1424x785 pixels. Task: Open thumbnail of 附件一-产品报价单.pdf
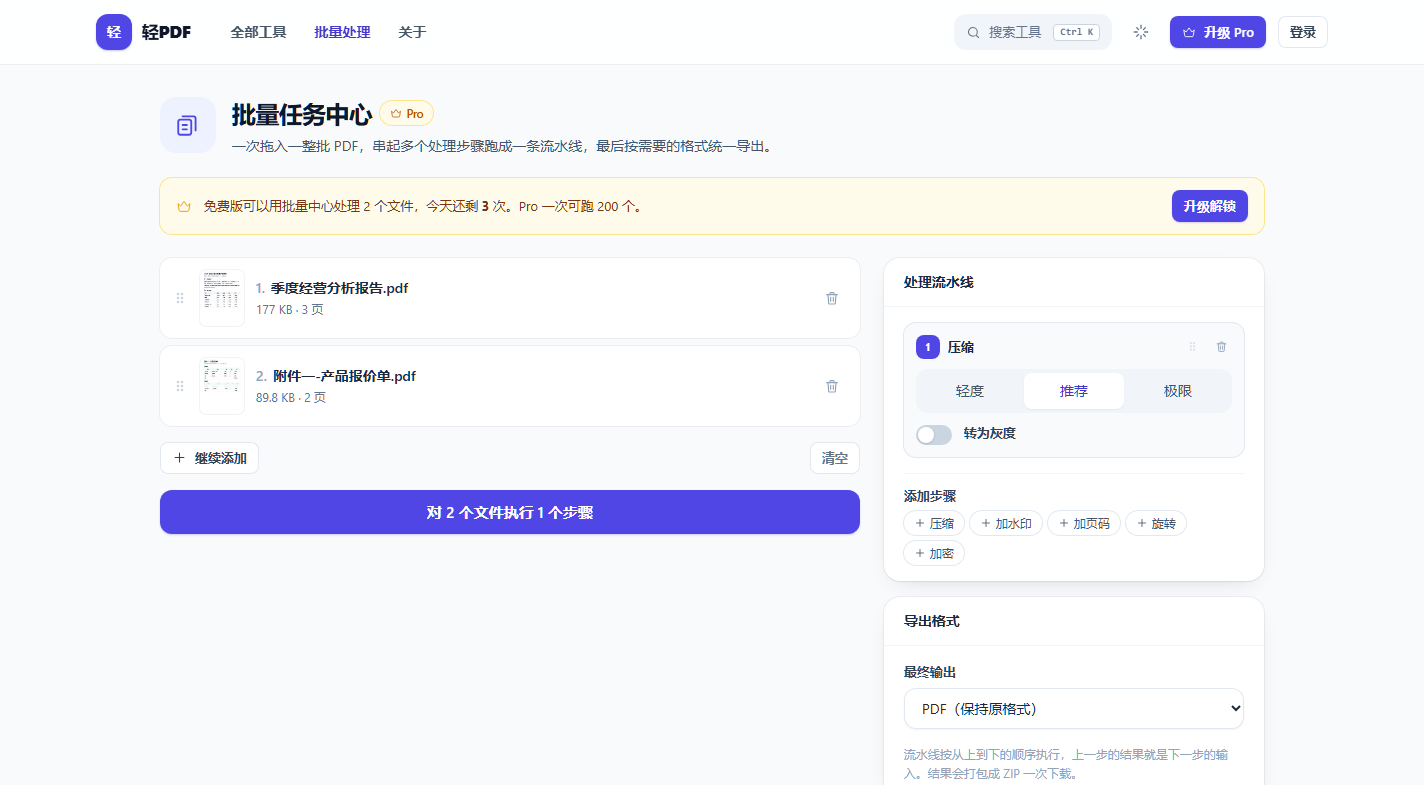[222, 386]
